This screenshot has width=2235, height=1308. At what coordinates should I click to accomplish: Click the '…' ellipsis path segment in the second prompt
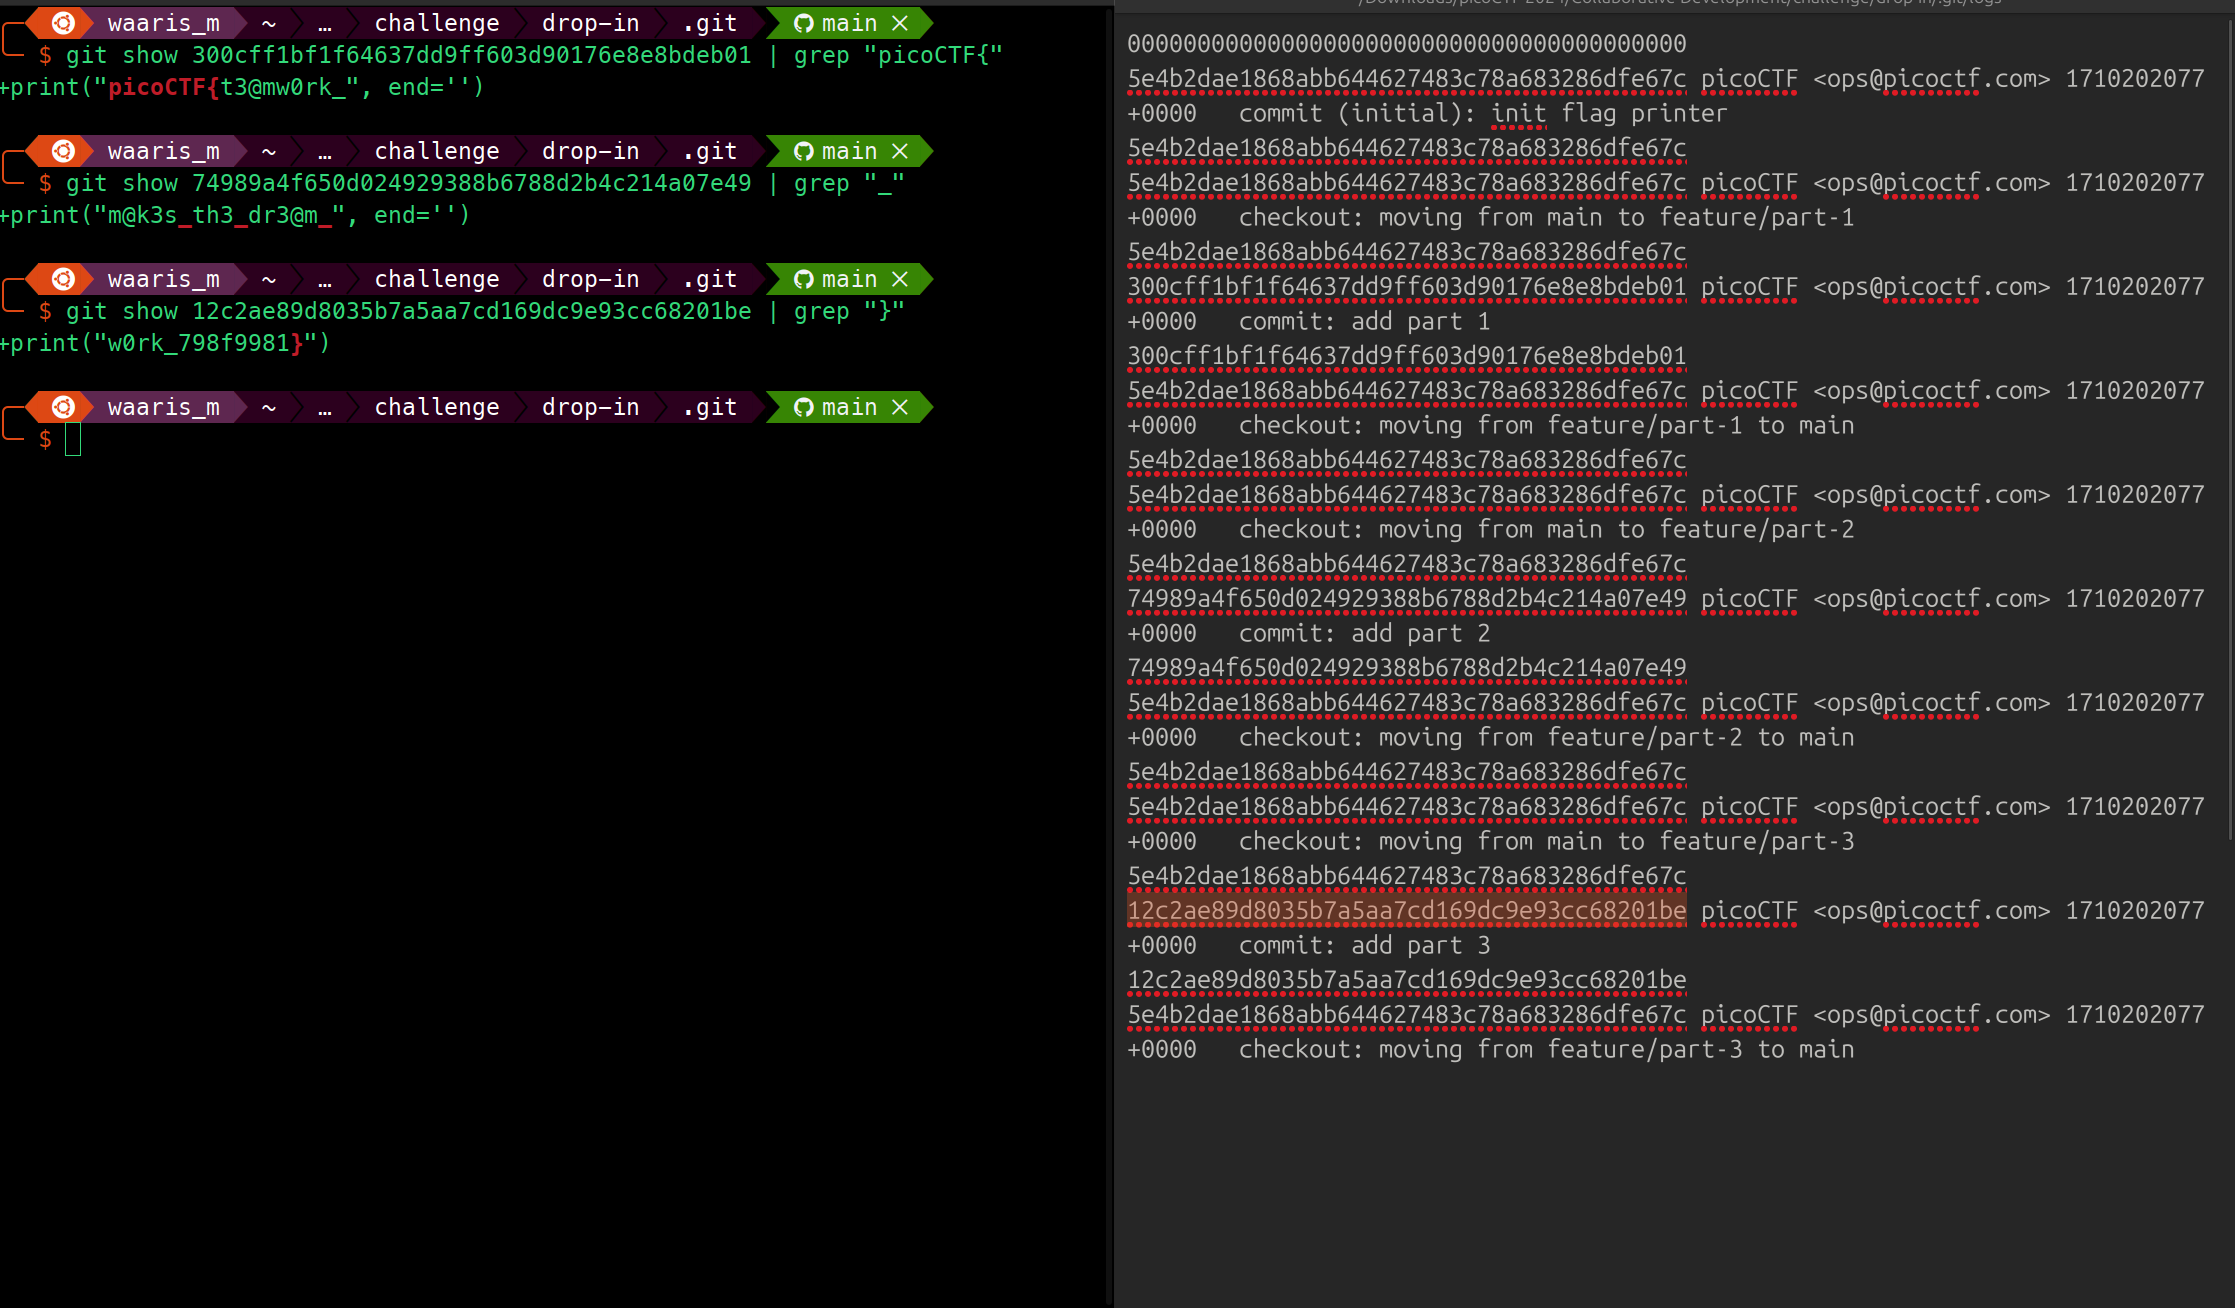324,151
